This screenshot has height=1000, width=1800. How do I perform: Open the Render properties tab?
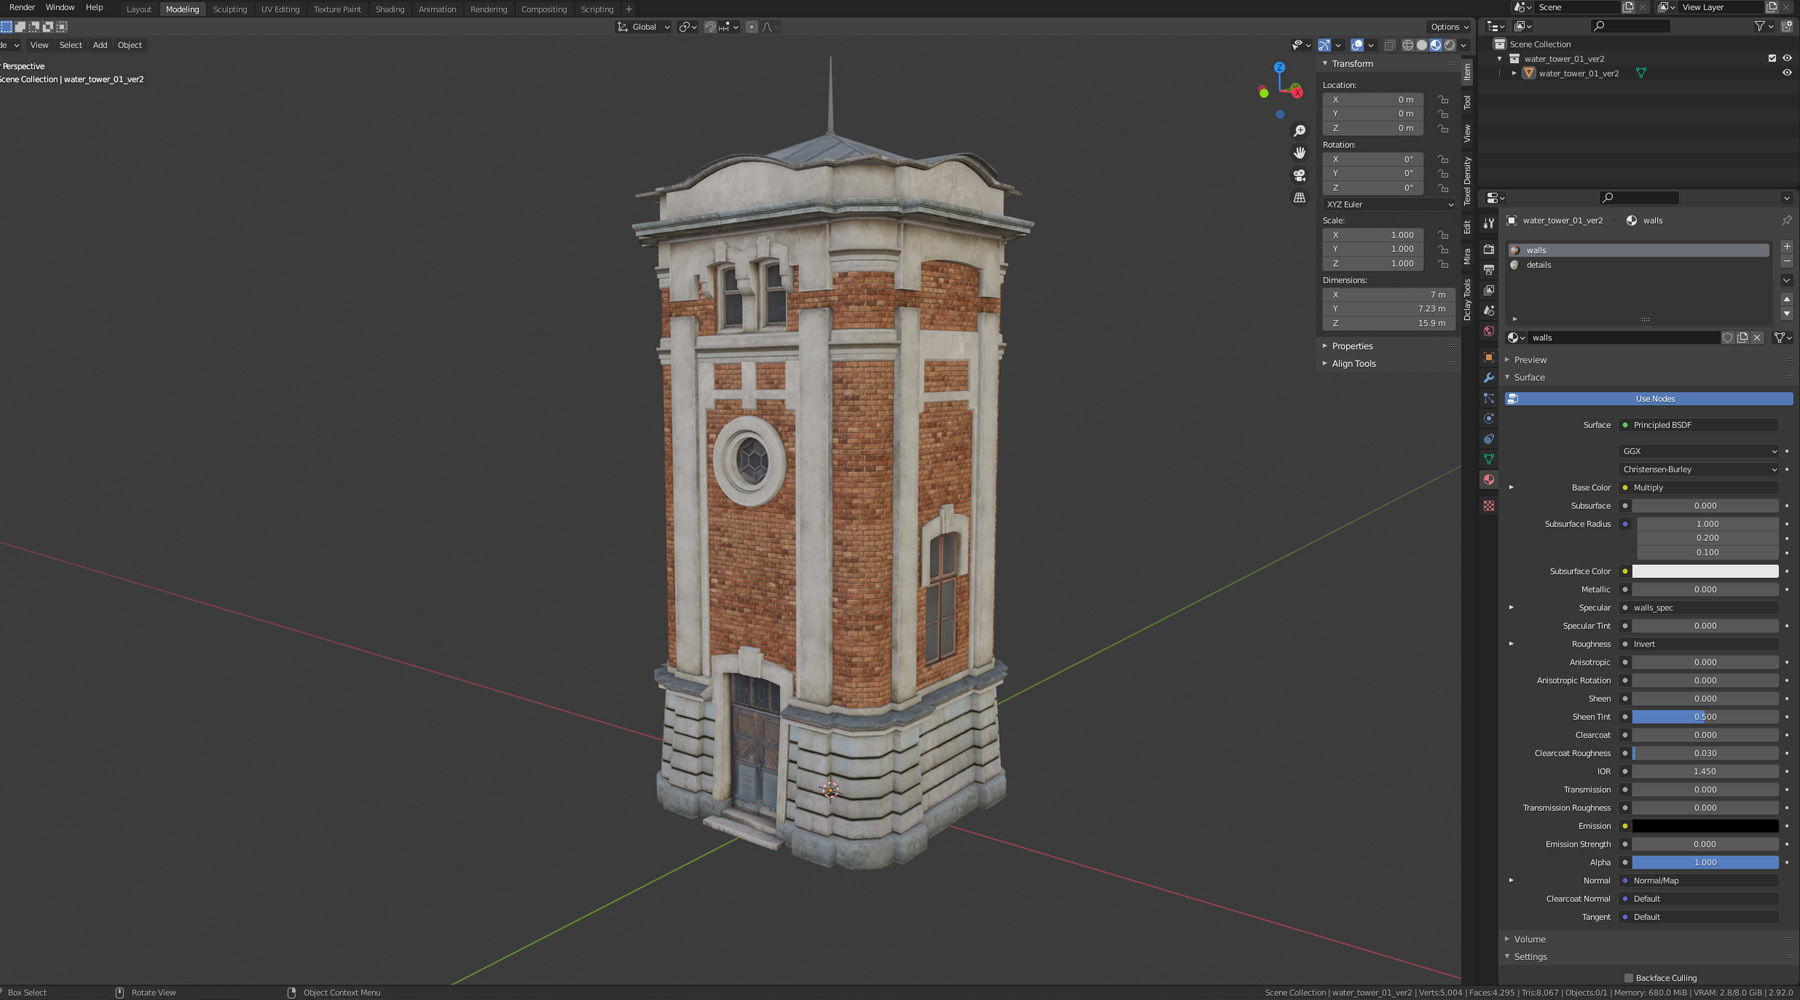point(1489,249)
